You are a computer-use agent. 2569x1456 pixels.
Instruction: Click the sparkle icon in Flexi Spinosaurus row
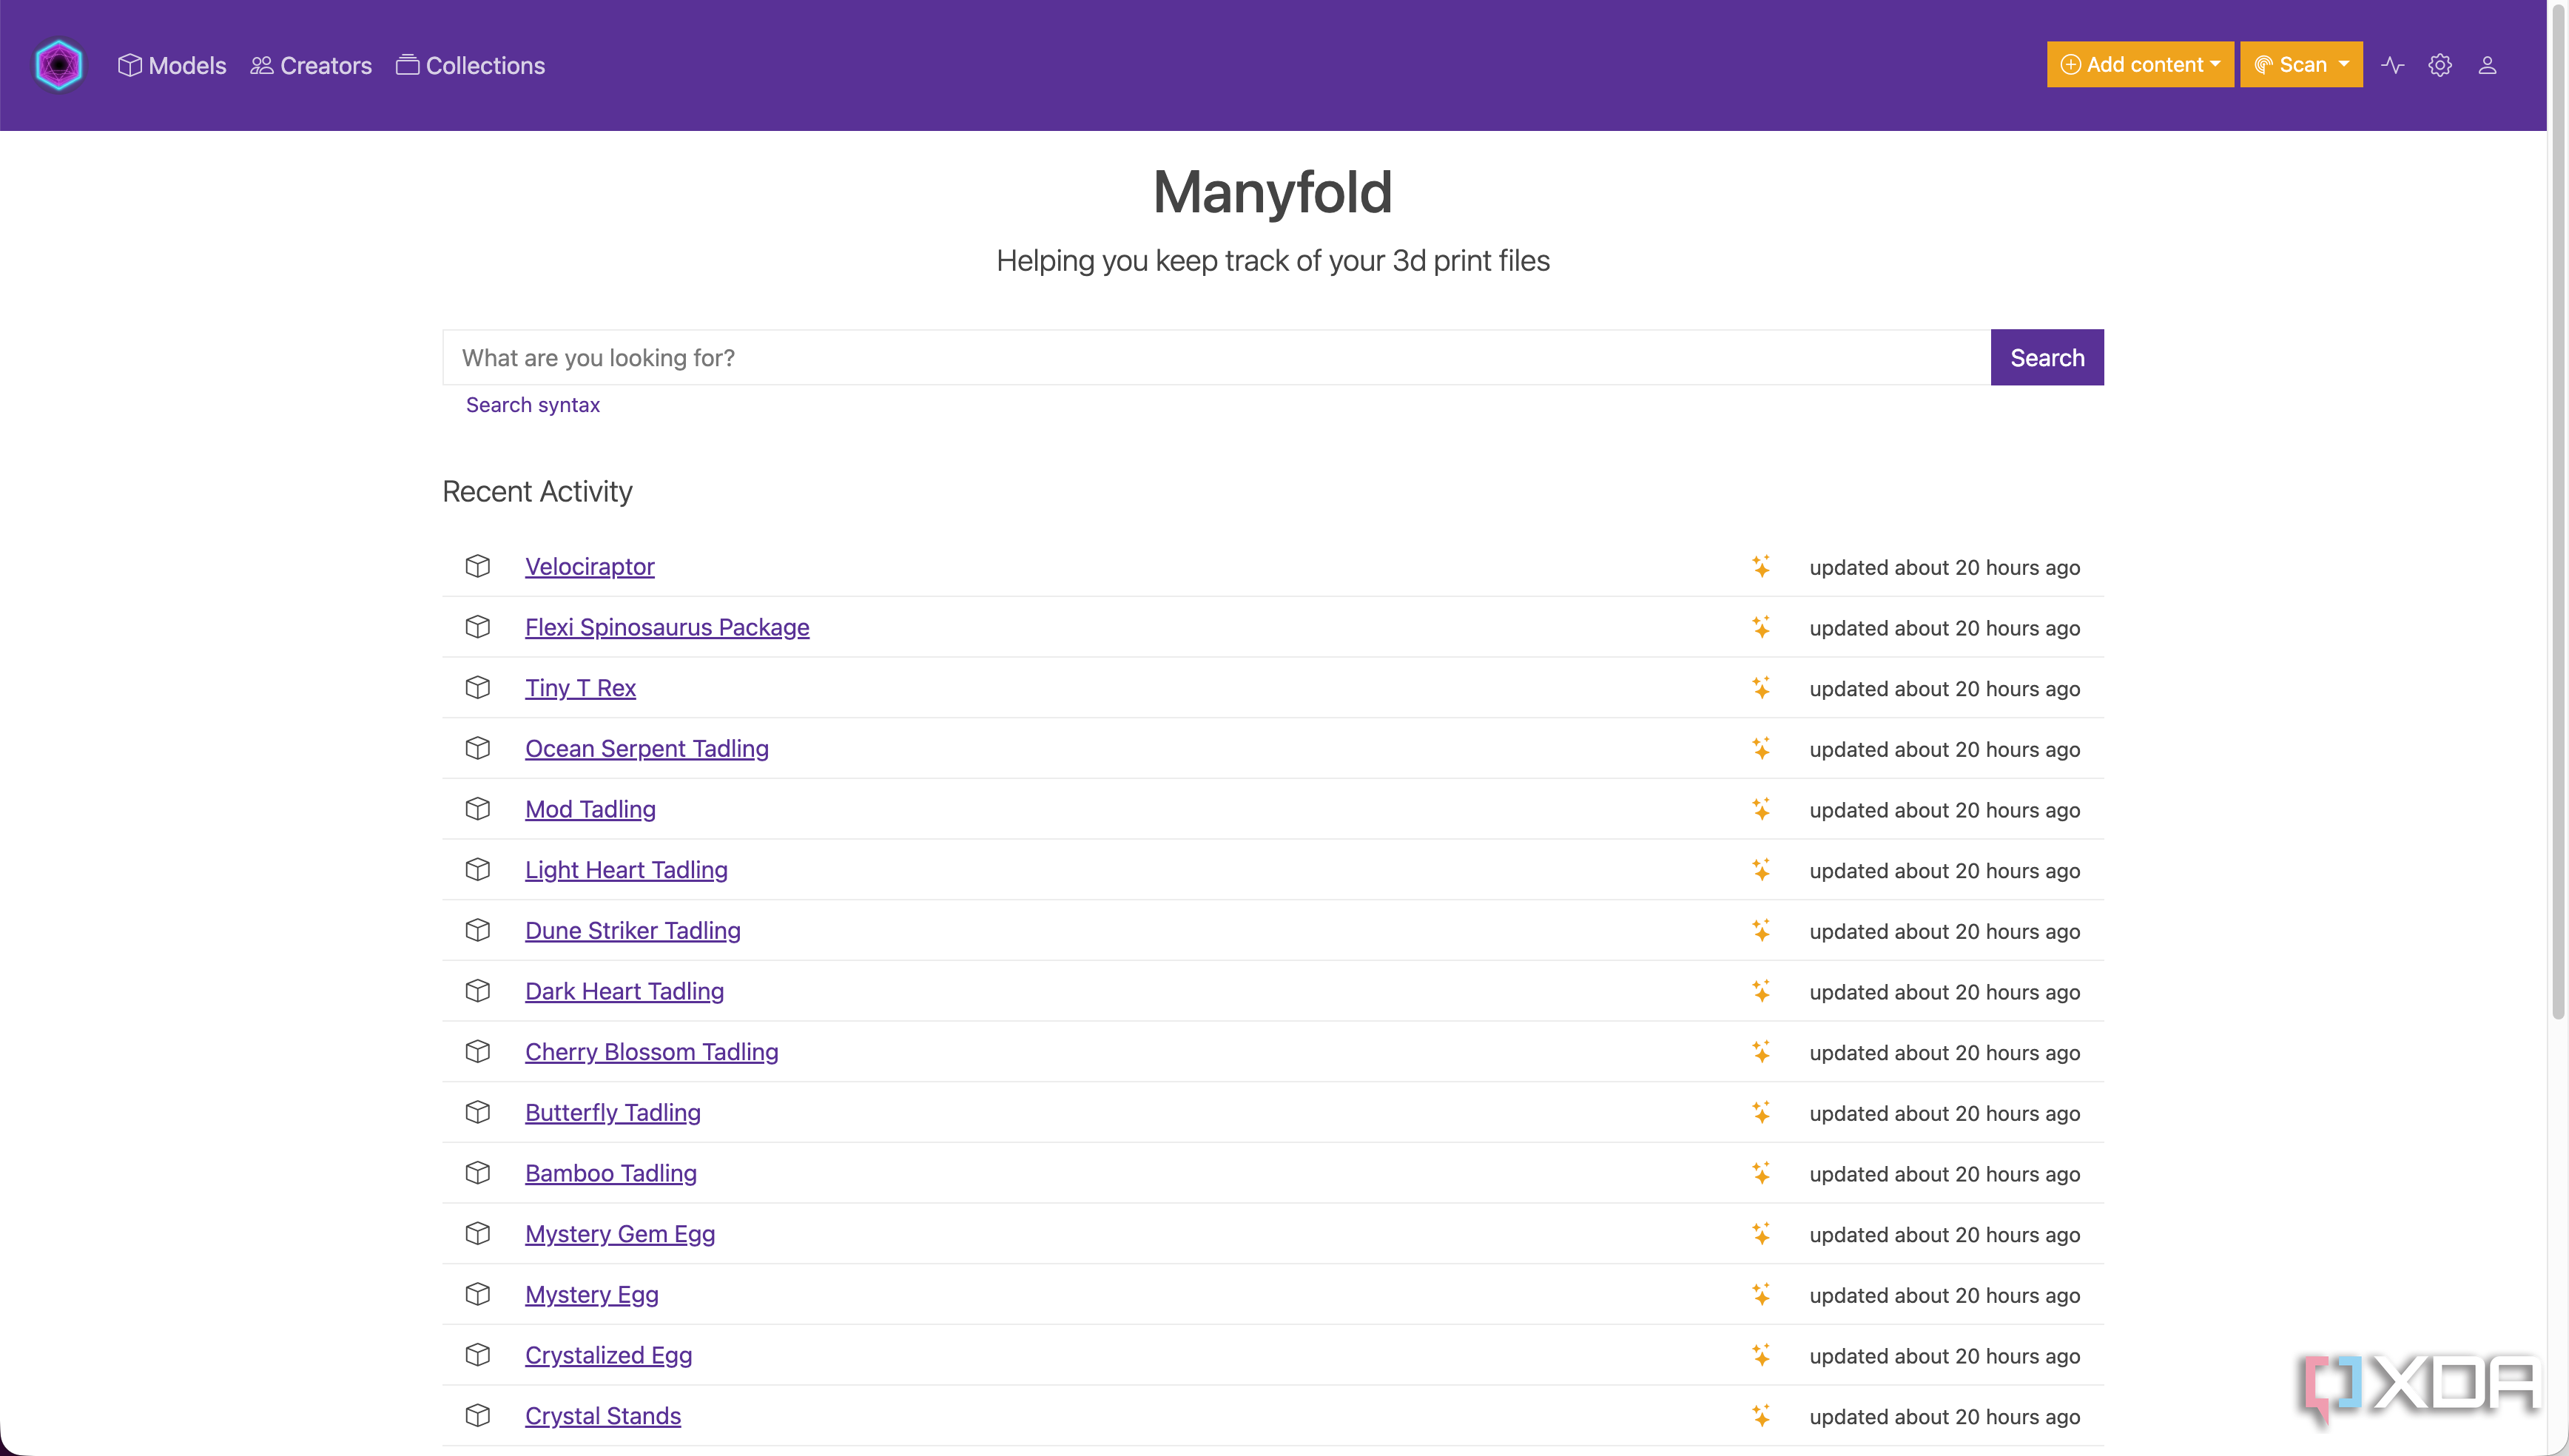pyautogui.click(x=1761, y=627)
